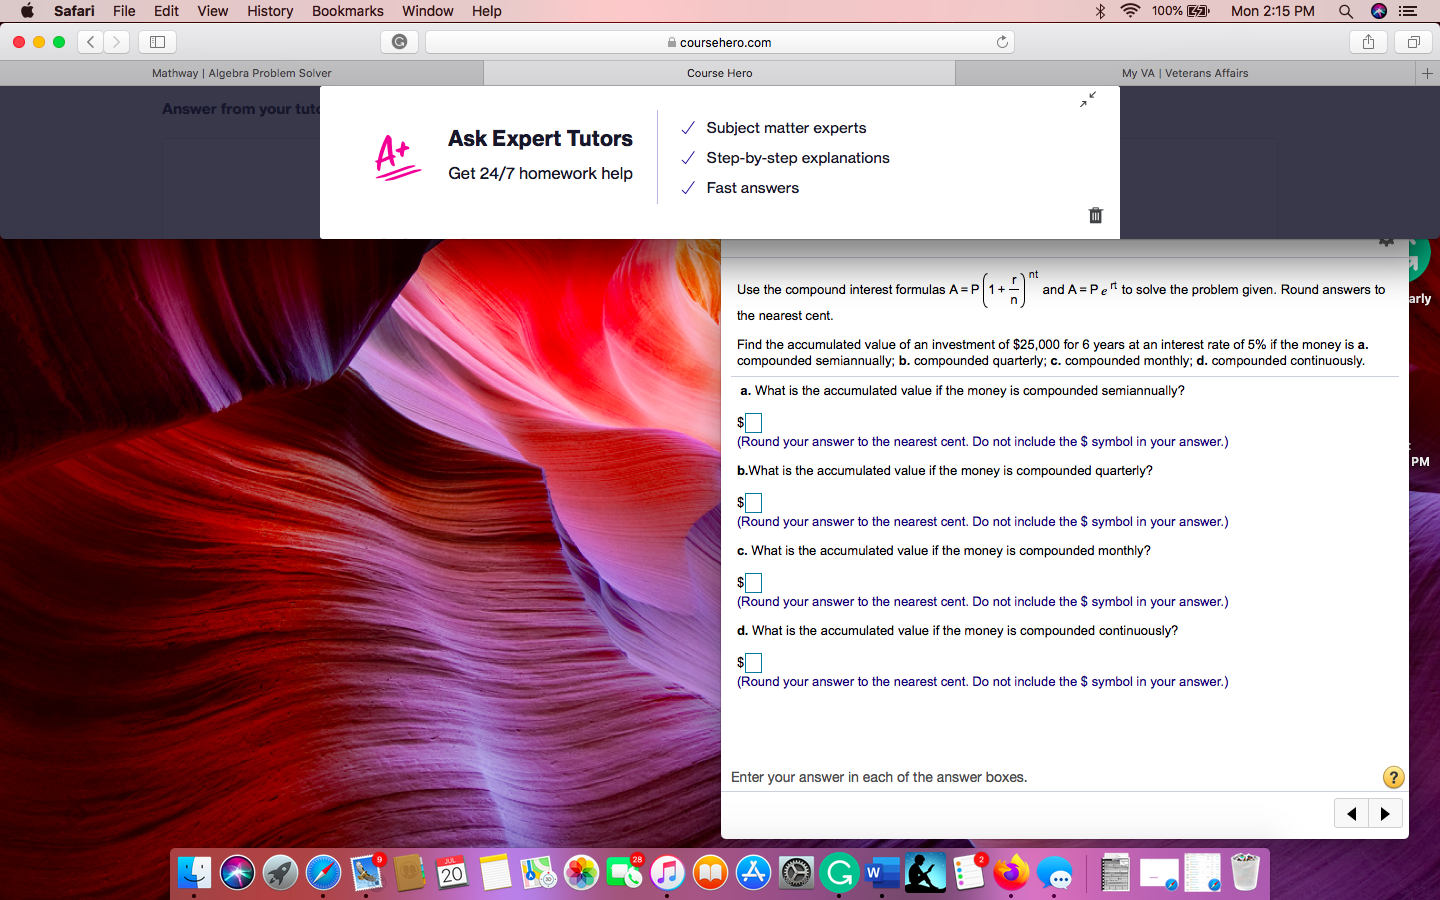This screenshot has width=1440, height=900.
Task: Open the Safari menu
Action: [74, 11]
